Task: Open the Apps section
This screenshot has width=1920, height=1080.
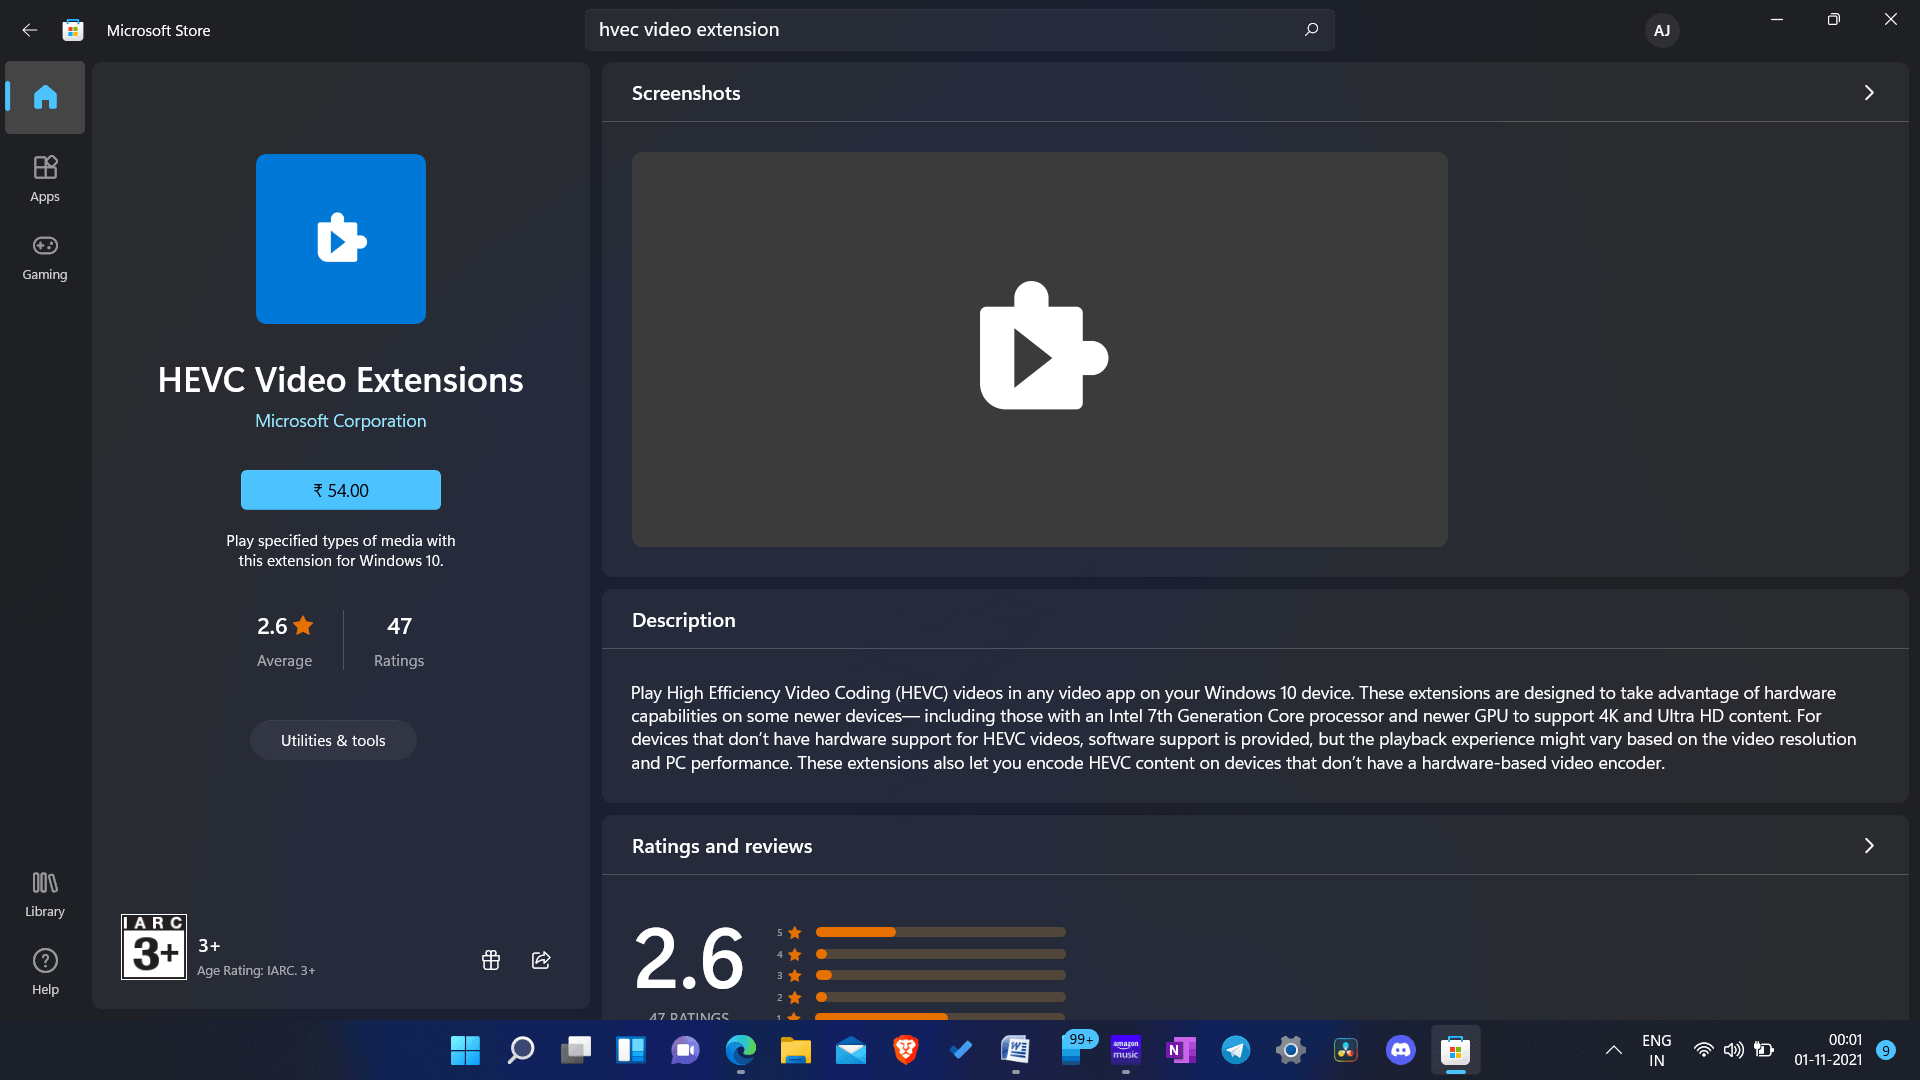Action: pos(44,178)
